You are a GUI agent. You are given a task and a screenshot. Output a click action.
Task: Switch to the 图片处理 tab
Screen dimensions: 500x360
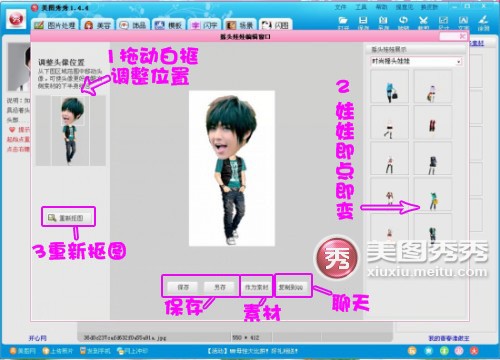[55, 25]
